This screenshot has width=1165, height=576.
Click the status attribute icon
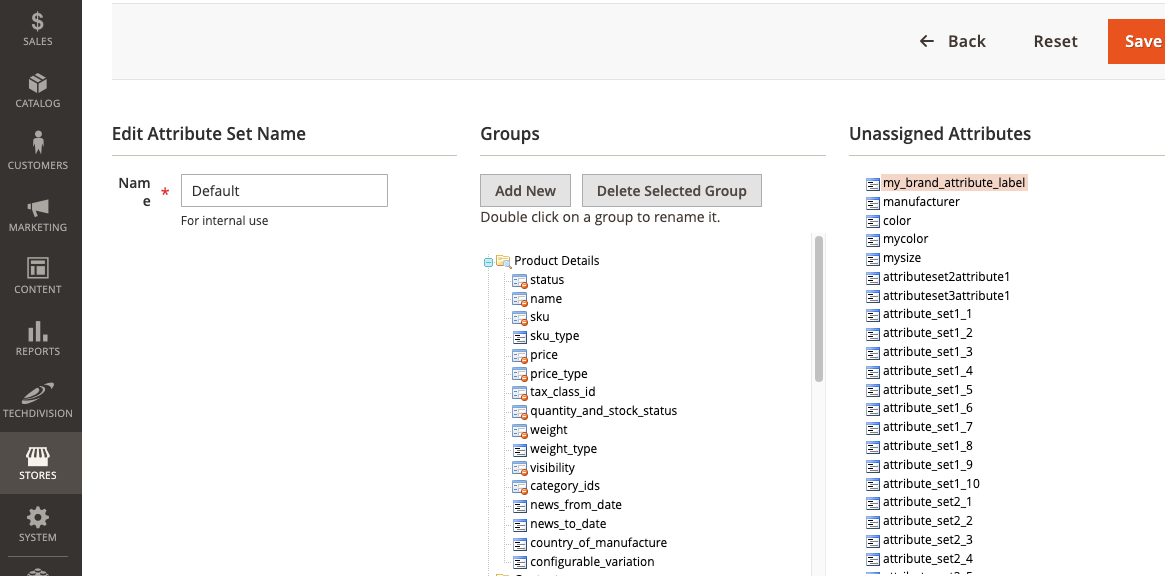point(520,280)
